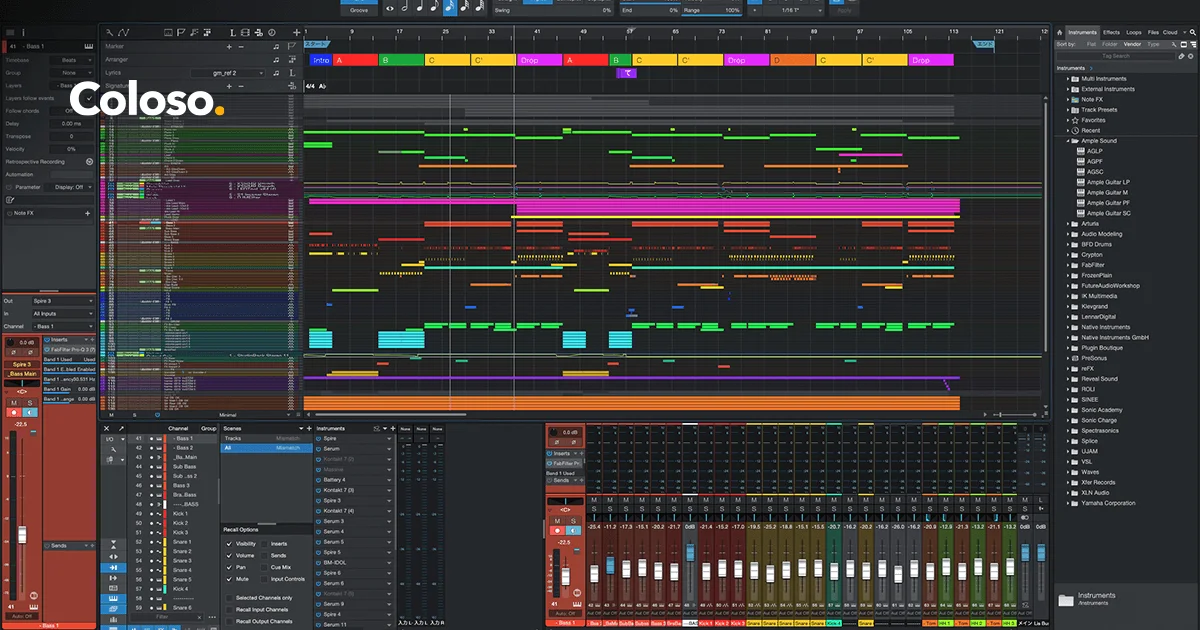1200x630 pixels.
Task: Open the browser Home icon
Action: click(1060, 33)
